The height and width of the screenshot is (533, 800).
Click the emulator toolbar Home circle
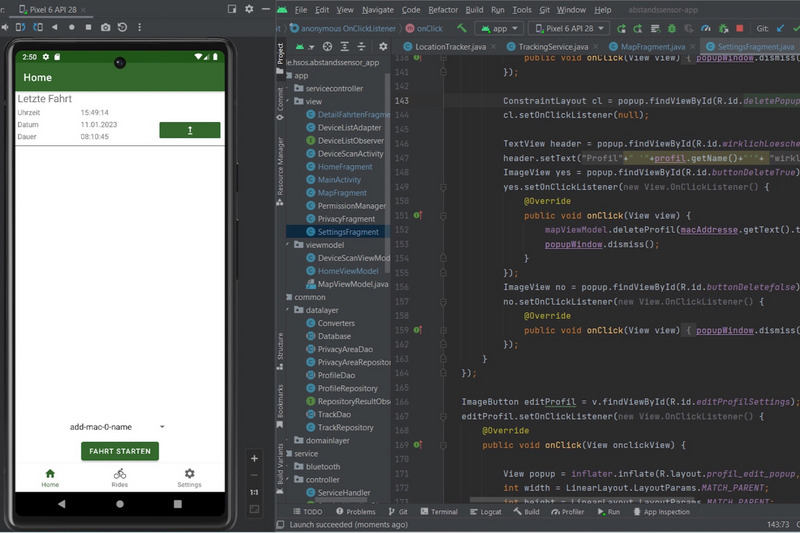[x=71, y=27]
